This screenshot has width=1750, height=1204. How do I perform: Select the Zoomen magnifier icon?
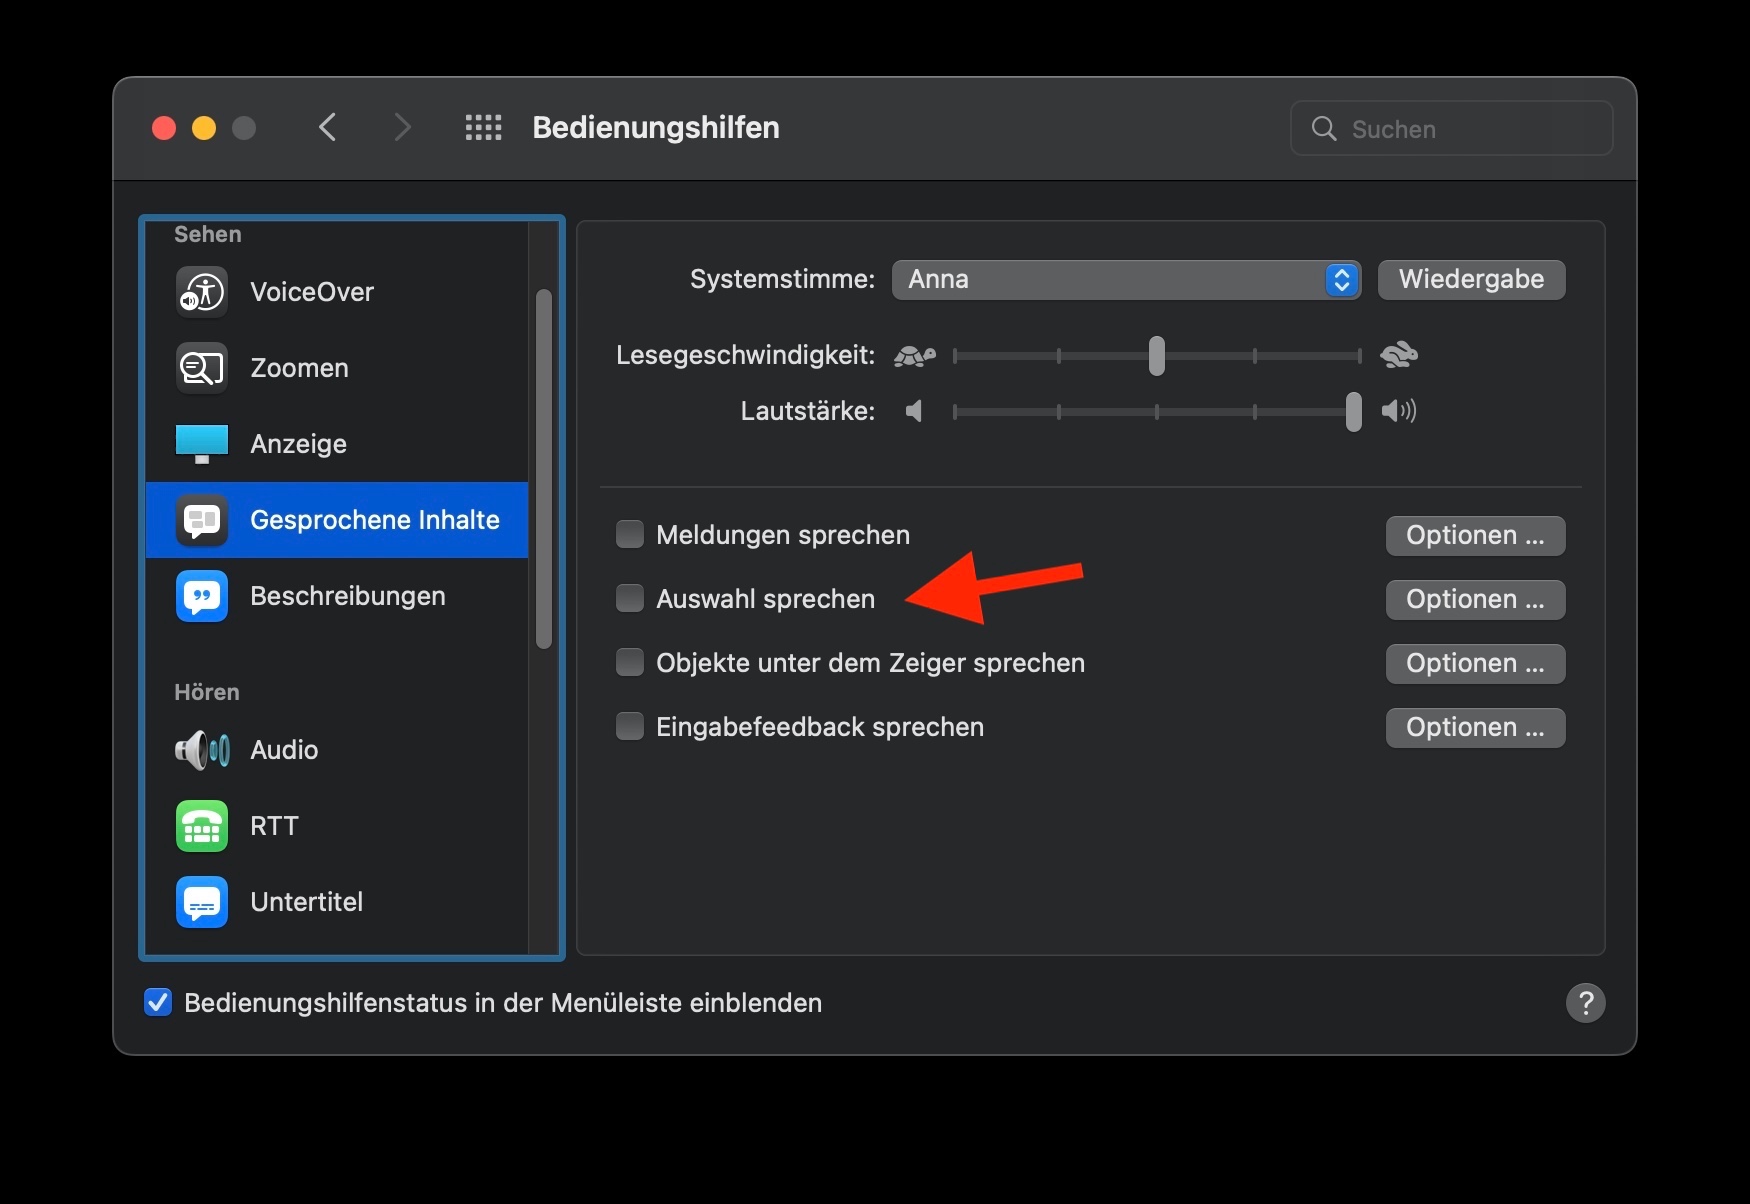202,368
